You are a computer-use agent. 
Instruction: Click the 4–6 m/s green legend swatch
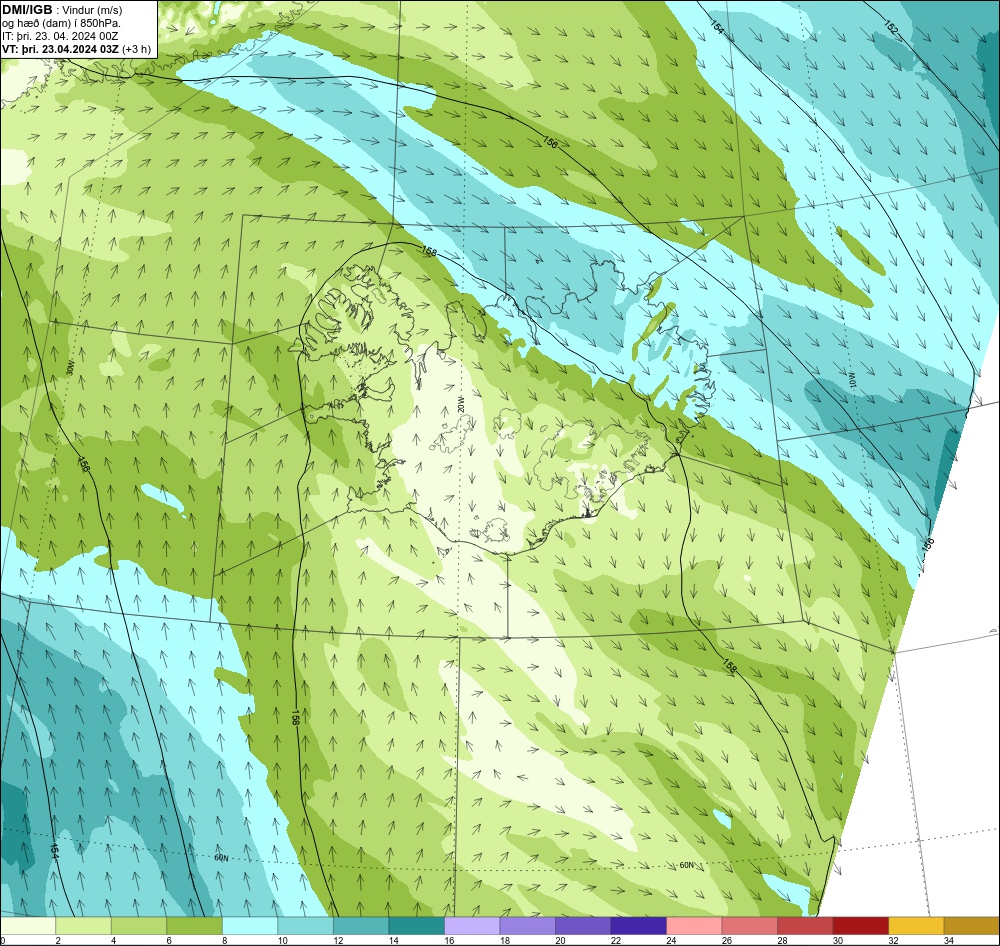click(x=139, y=926)
